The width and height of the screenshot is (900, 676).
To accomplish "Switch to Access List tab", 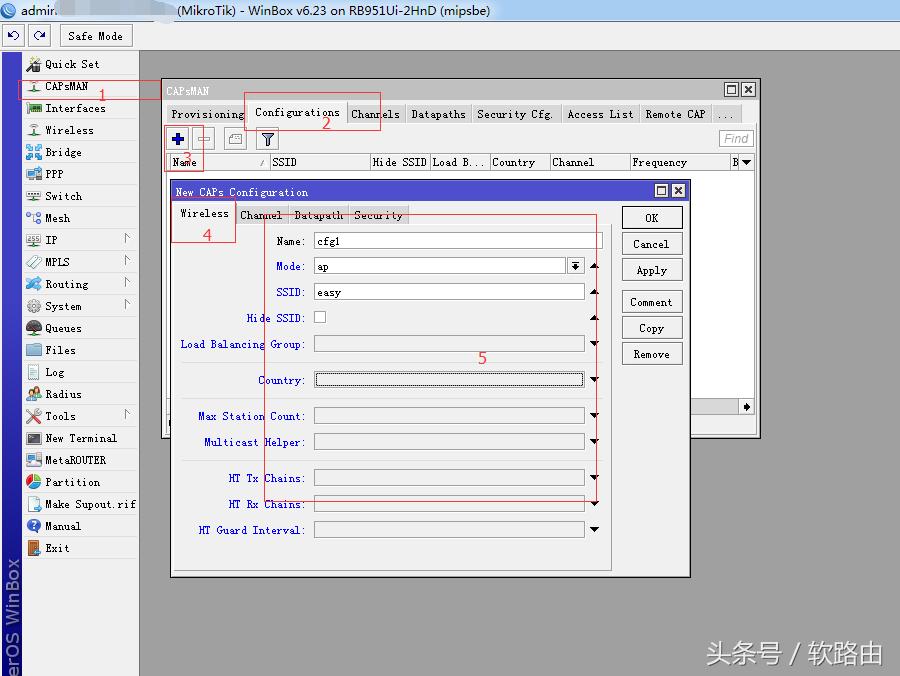I will pos(600,114).
